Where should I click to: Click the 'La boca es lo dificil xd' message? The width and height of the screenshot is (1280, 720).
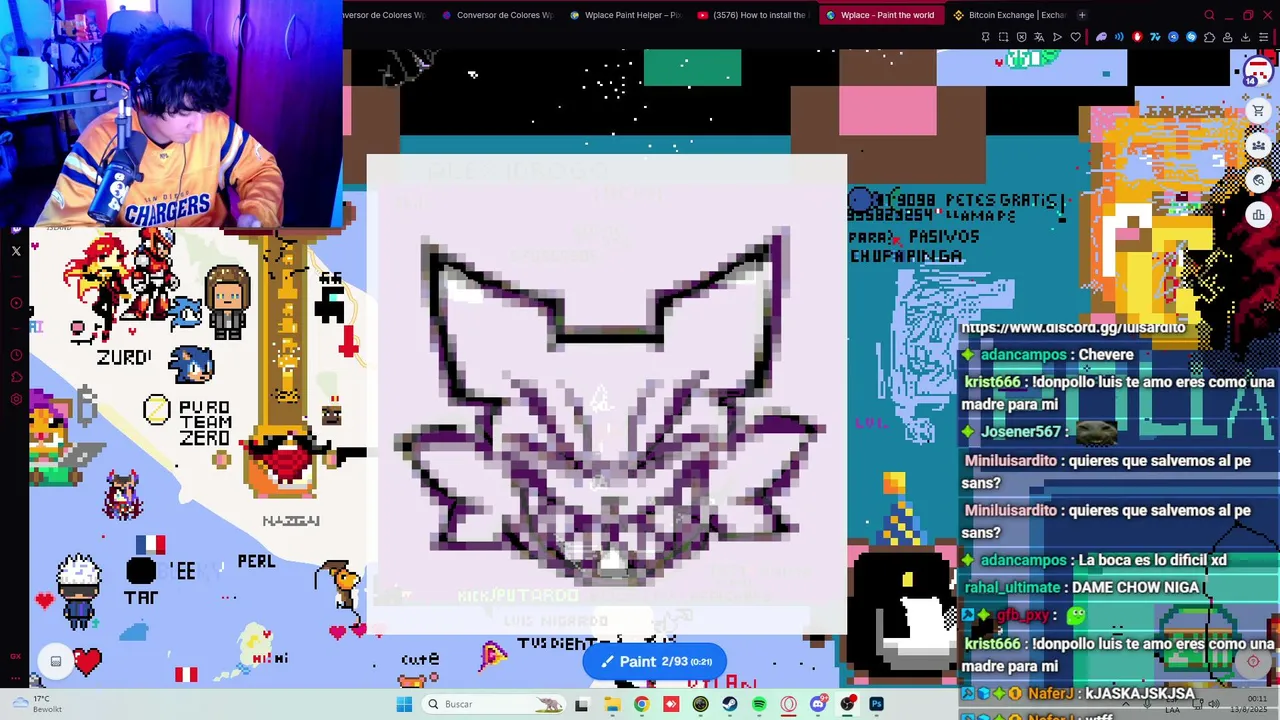(x=1152, y=561)
